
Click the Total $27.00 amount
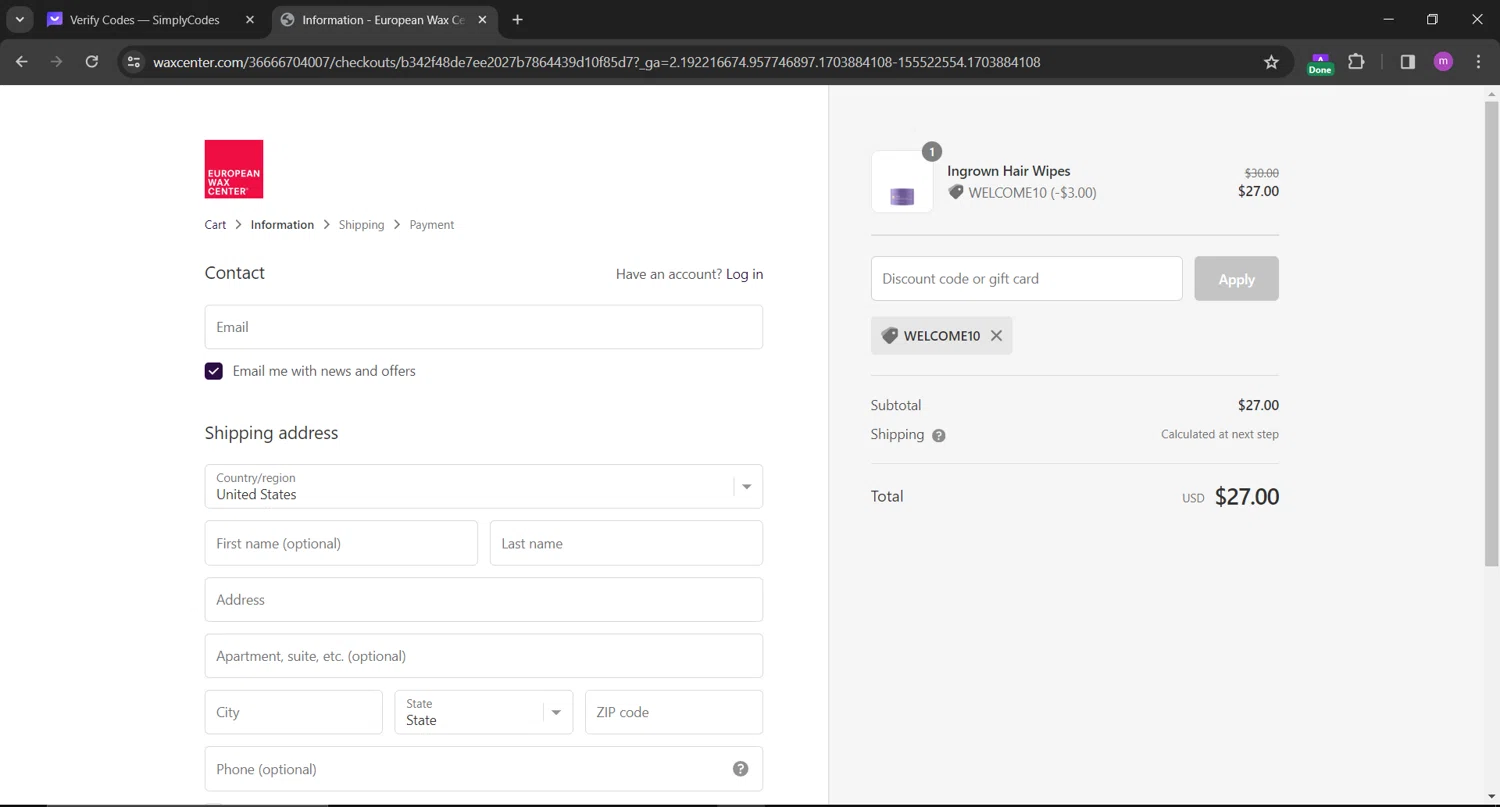tap(1247, 497)
